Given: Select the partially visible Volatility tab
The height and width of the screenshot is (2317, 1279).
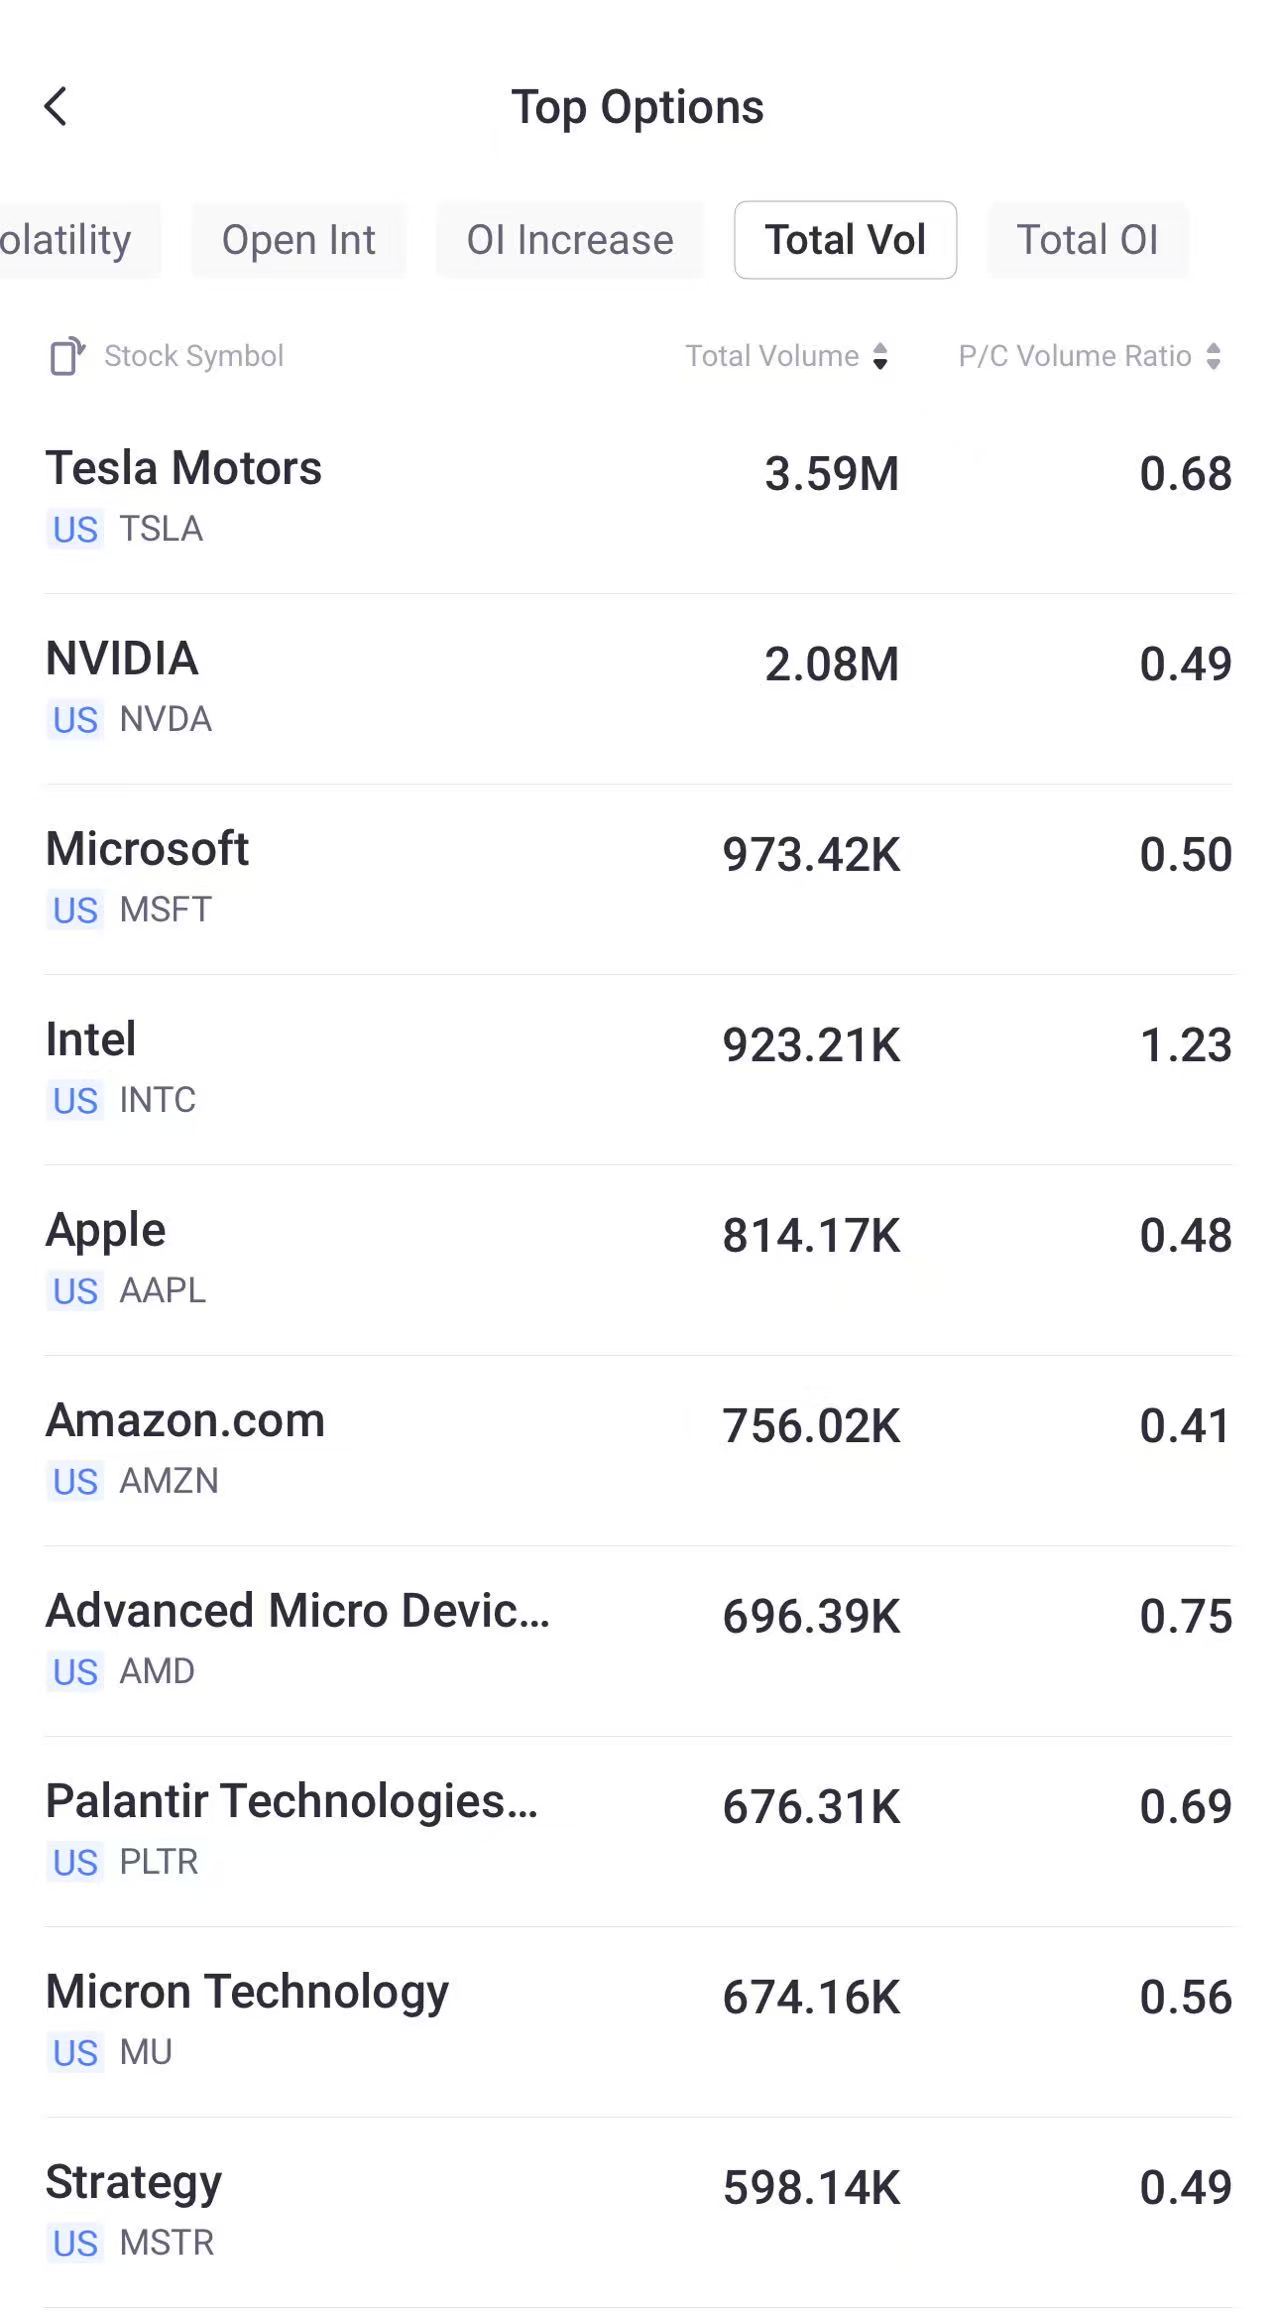Looking at the screenshot, I should tap(70, 240).
